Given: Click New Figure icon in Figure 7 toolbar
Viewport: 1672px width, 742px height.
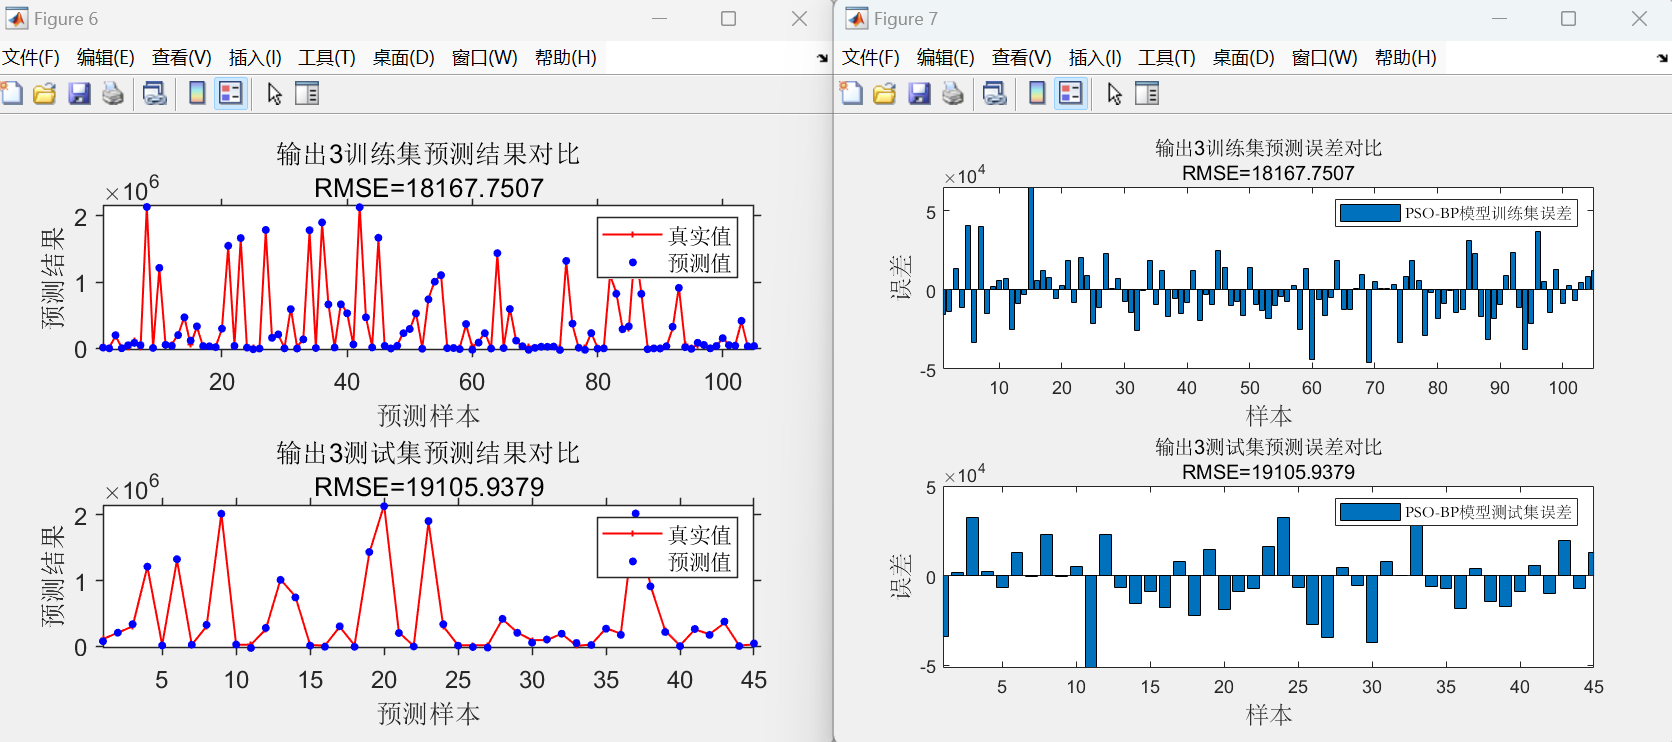Looking at the screenshot, I should click(x=852, y=94).
